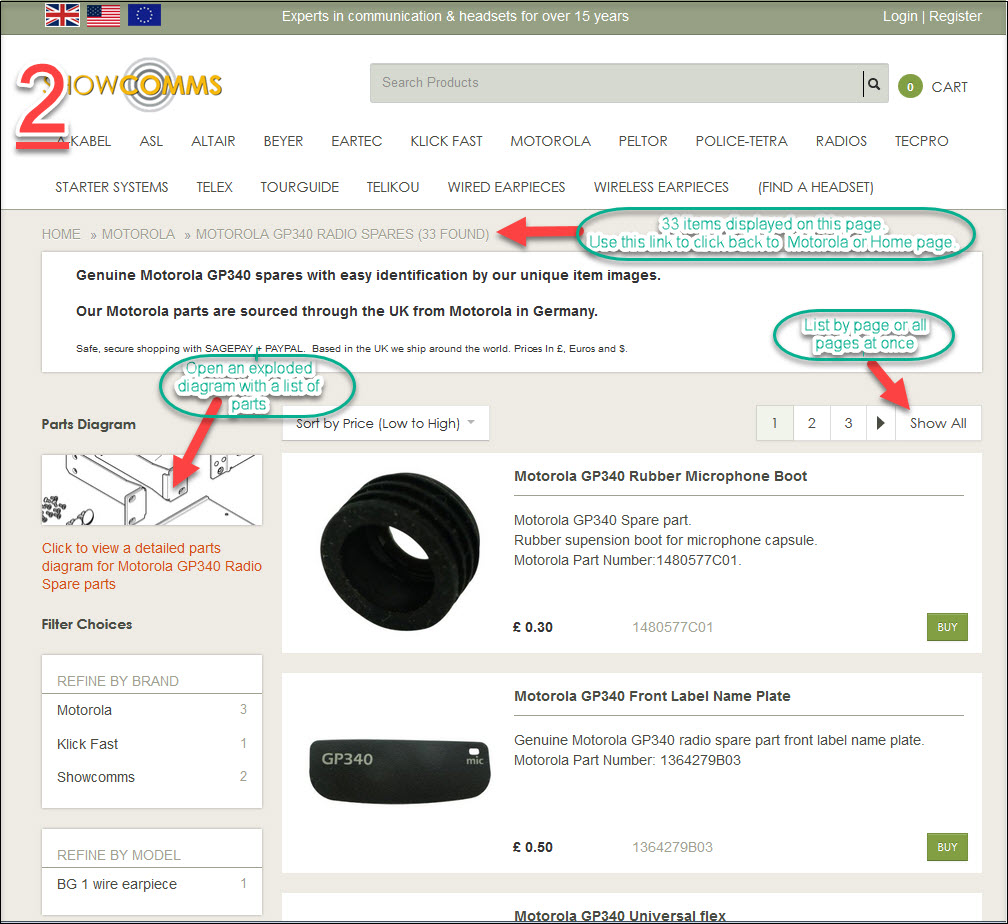Open the Register link
The width and height of the screenshot is (1008, 924).
[955, 16]
